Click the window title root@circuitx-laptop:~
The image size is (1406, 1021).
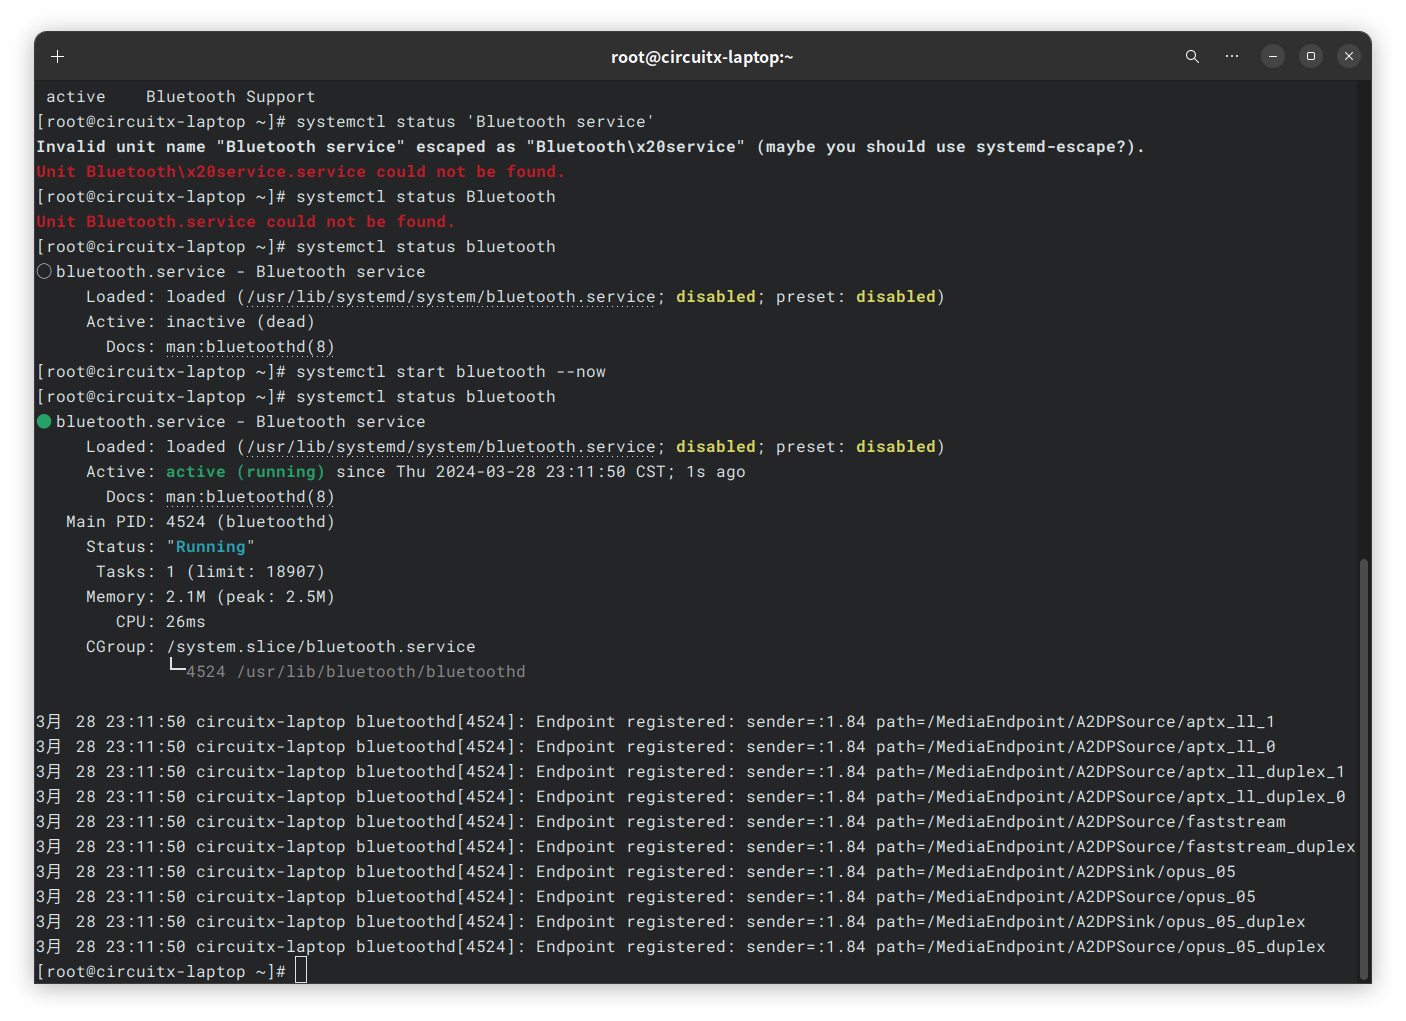[x=702, y=57]
